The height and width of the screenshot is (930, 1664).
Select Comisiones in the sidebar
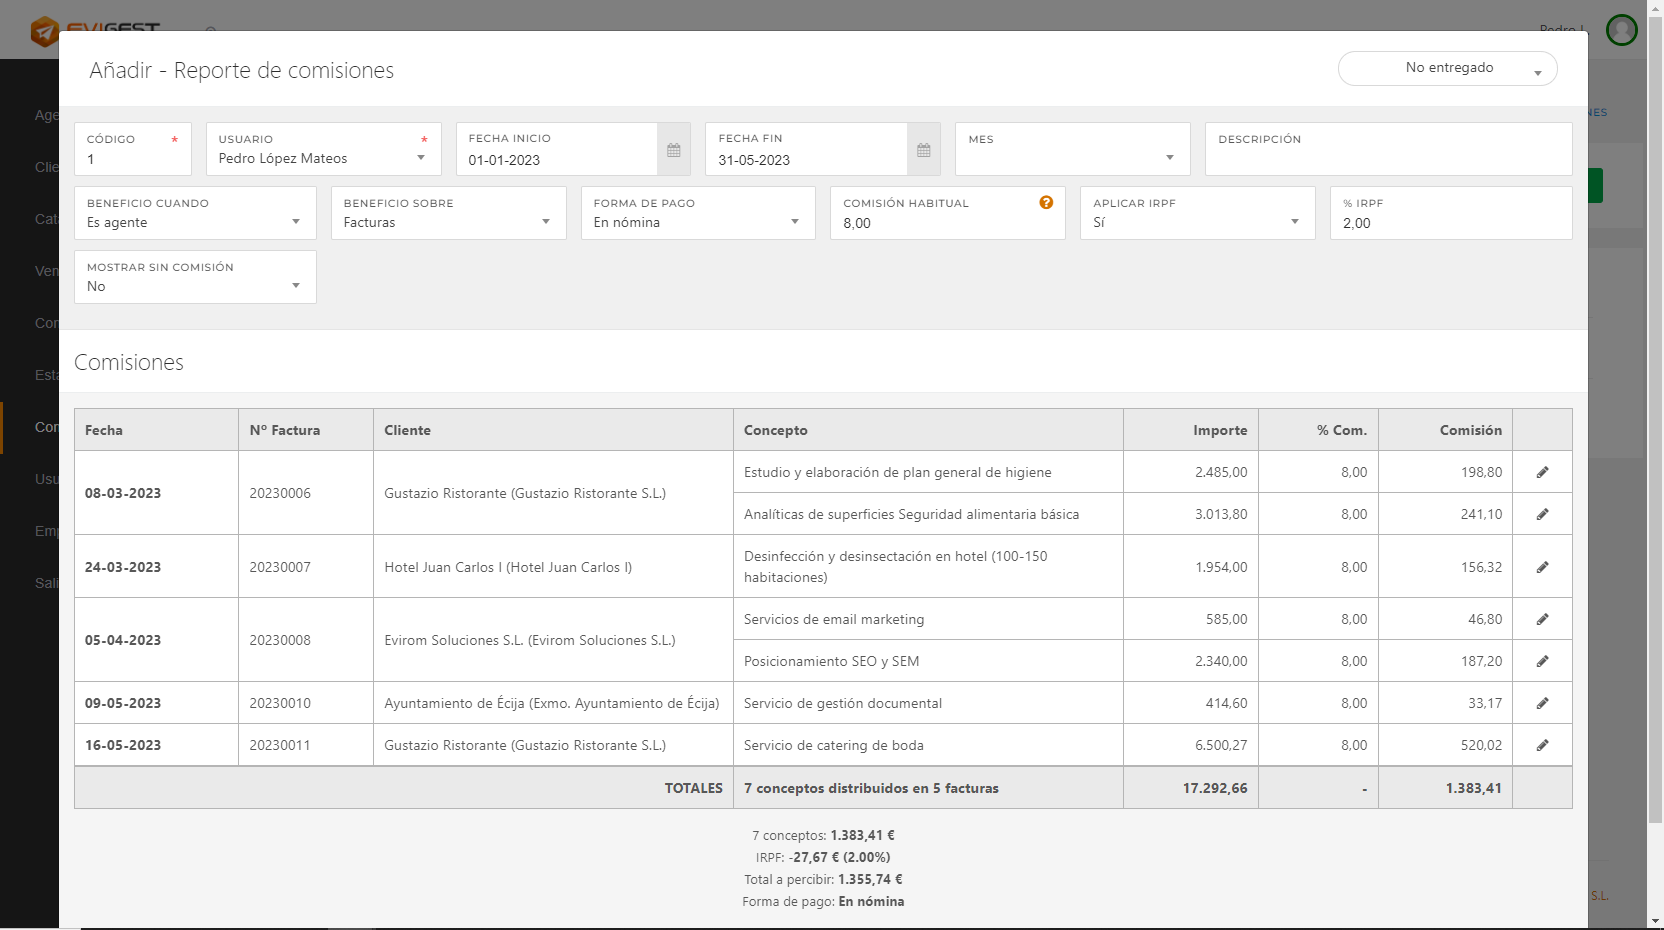click(x=44, y=427)
